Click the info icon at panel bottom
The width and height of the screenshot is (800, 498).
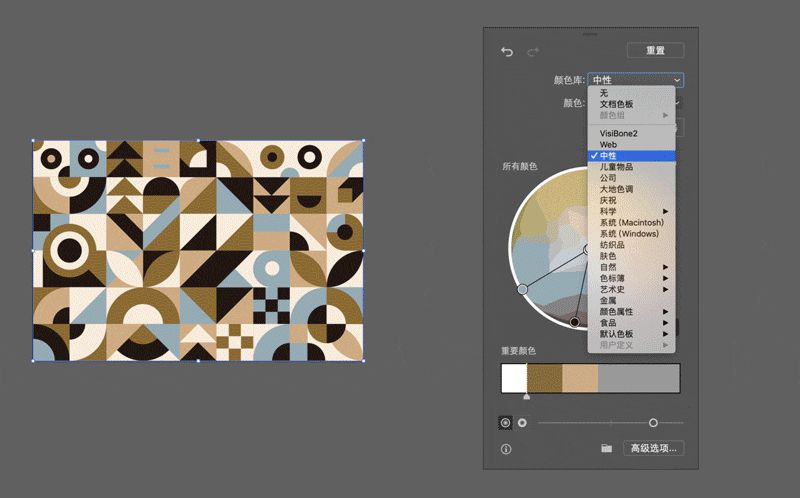(506, 449)
